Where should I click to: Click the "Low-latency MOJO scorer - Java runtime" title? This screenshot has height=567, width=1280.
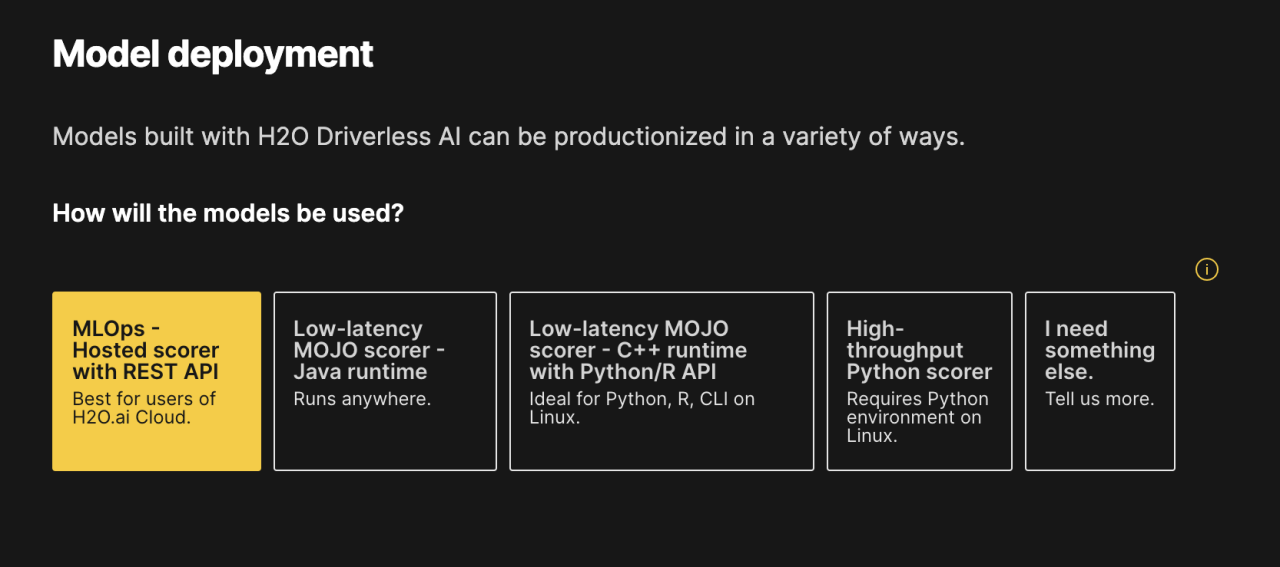[369, 350]
